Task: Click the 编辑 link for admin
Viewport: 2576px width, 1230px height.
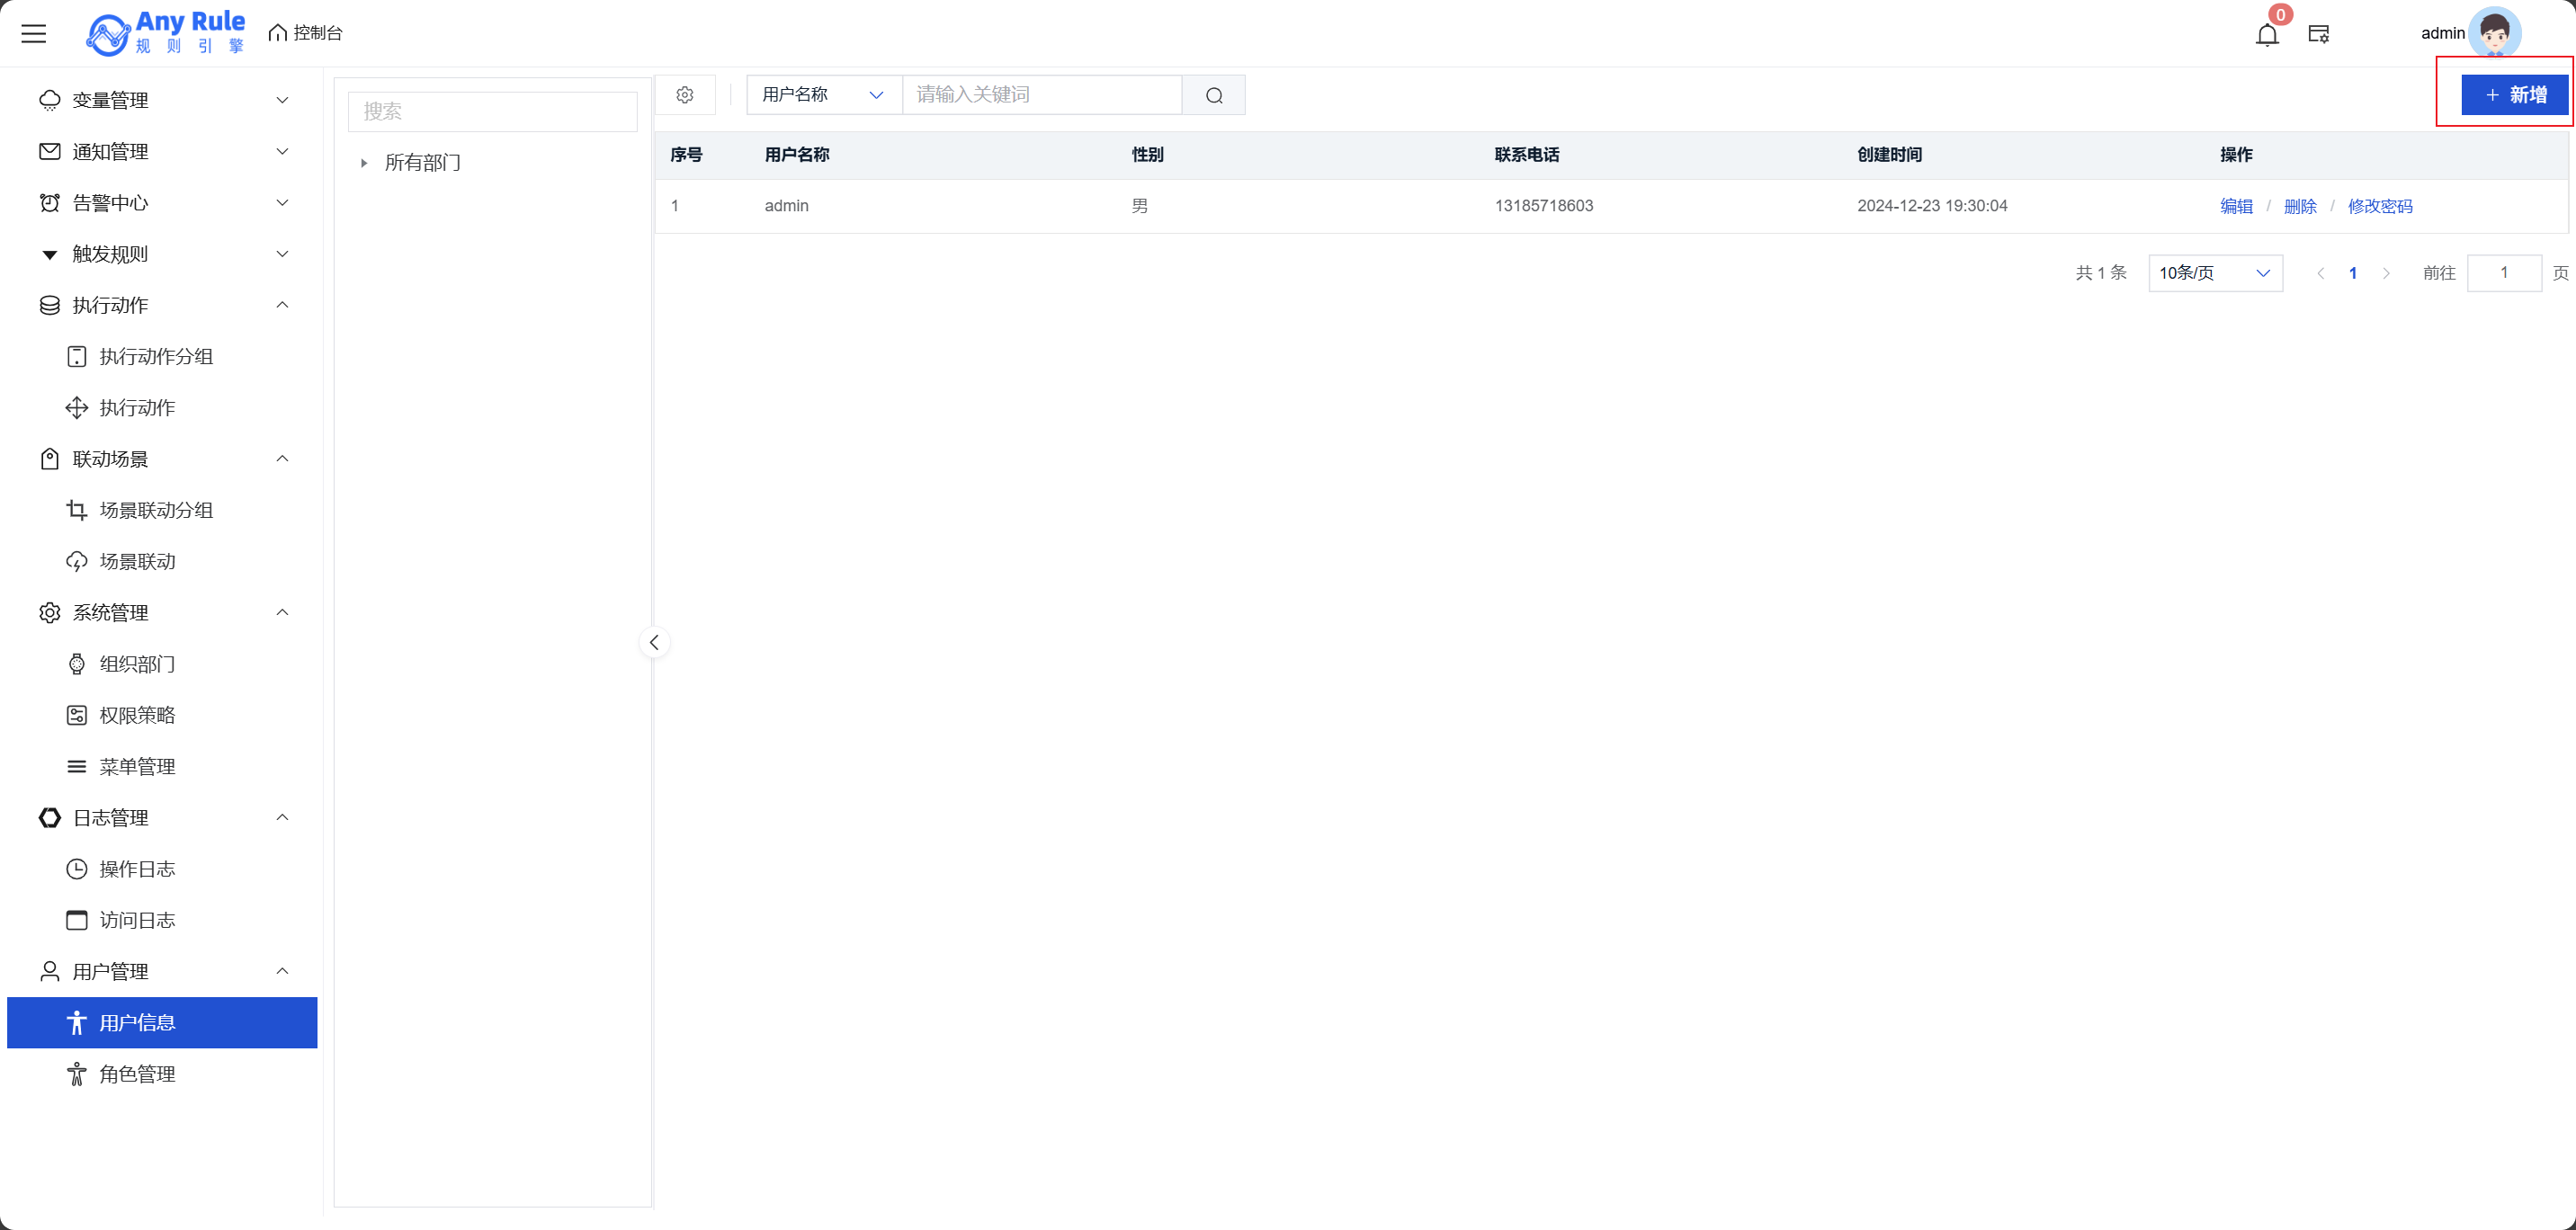Action: click(x=2236, y=206)
